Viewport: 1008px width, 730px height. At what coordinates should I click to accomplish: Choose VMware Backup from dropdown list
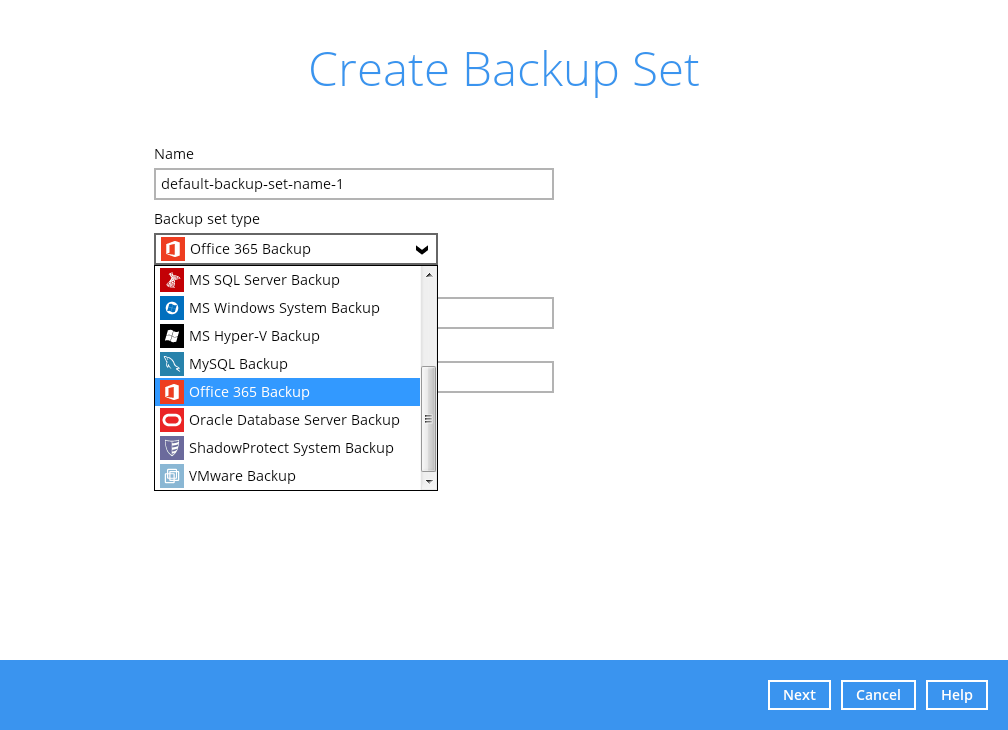click(287, 476)
